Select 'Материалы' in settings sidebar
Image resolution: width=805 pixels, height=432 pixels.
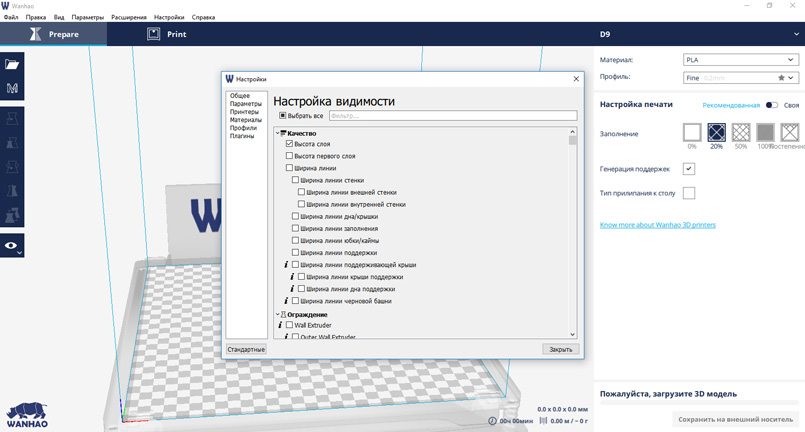point(246,120)
